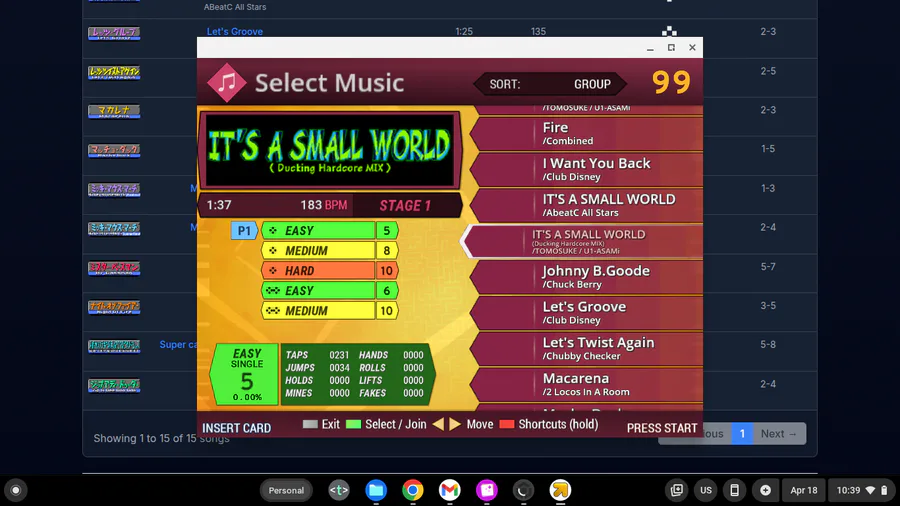Image resolution: width=900 pixels, height=506 pixels.
Task: Select single MEDIUM difficulty level 8
Action: coord(330,251)
